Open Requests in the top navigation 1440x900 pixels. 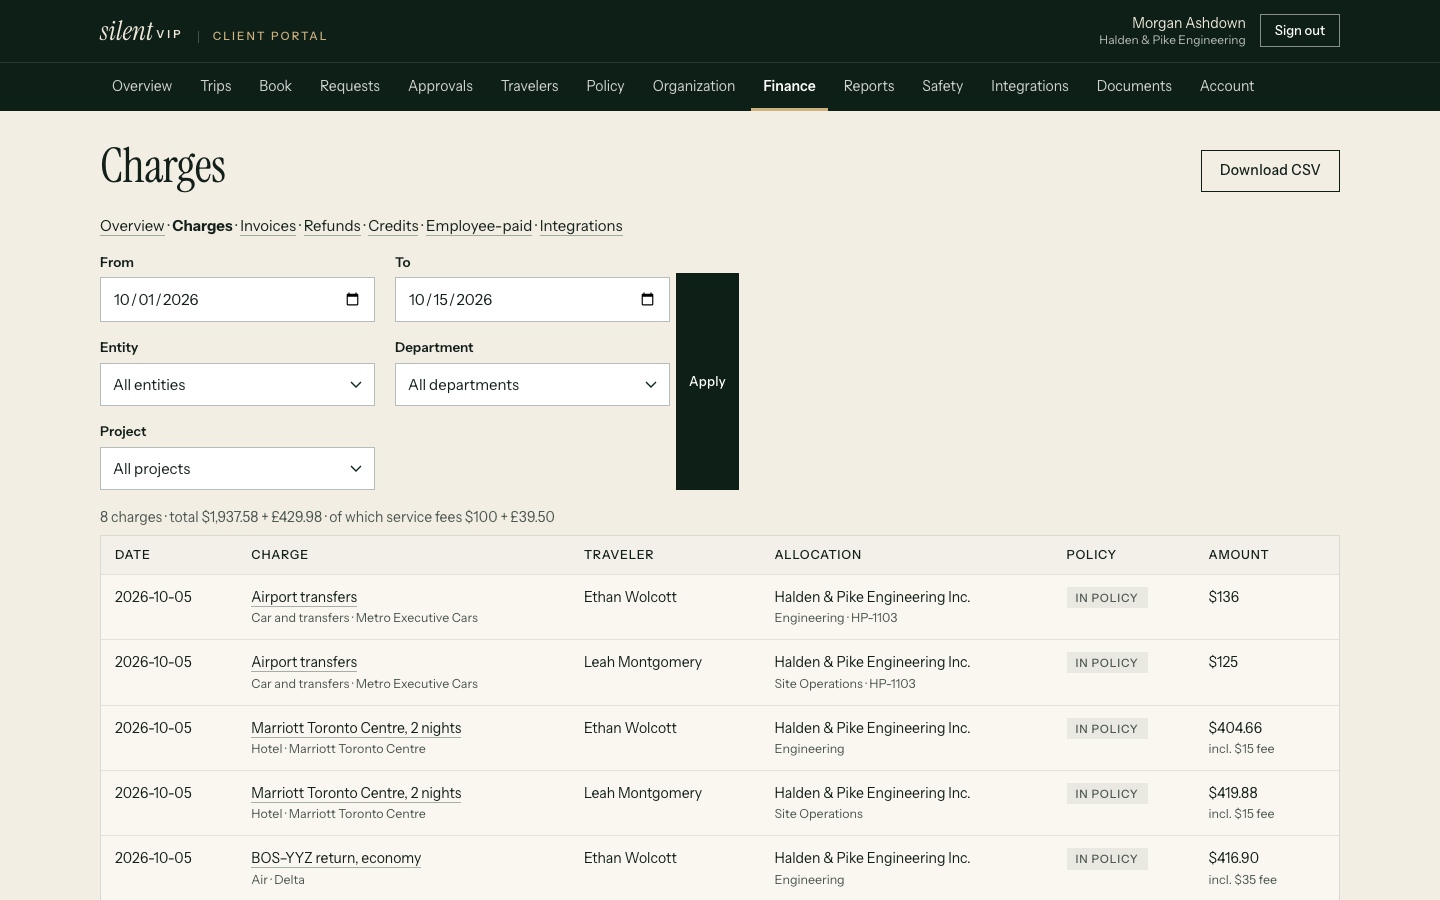tap(350, 86)
